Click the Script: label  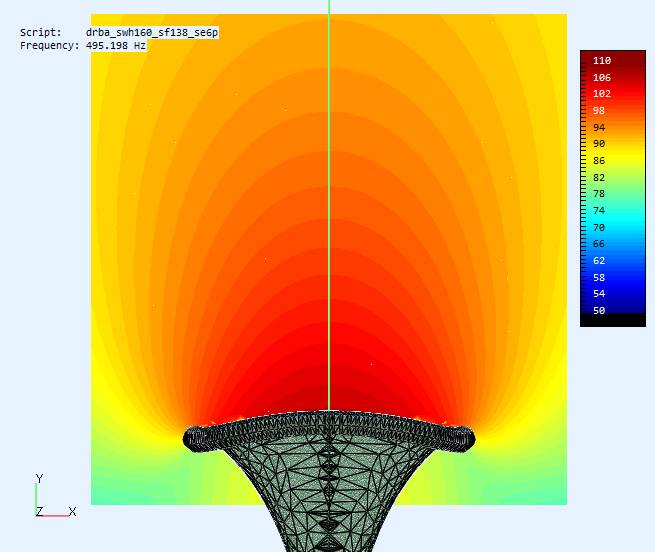coord(41,33)
